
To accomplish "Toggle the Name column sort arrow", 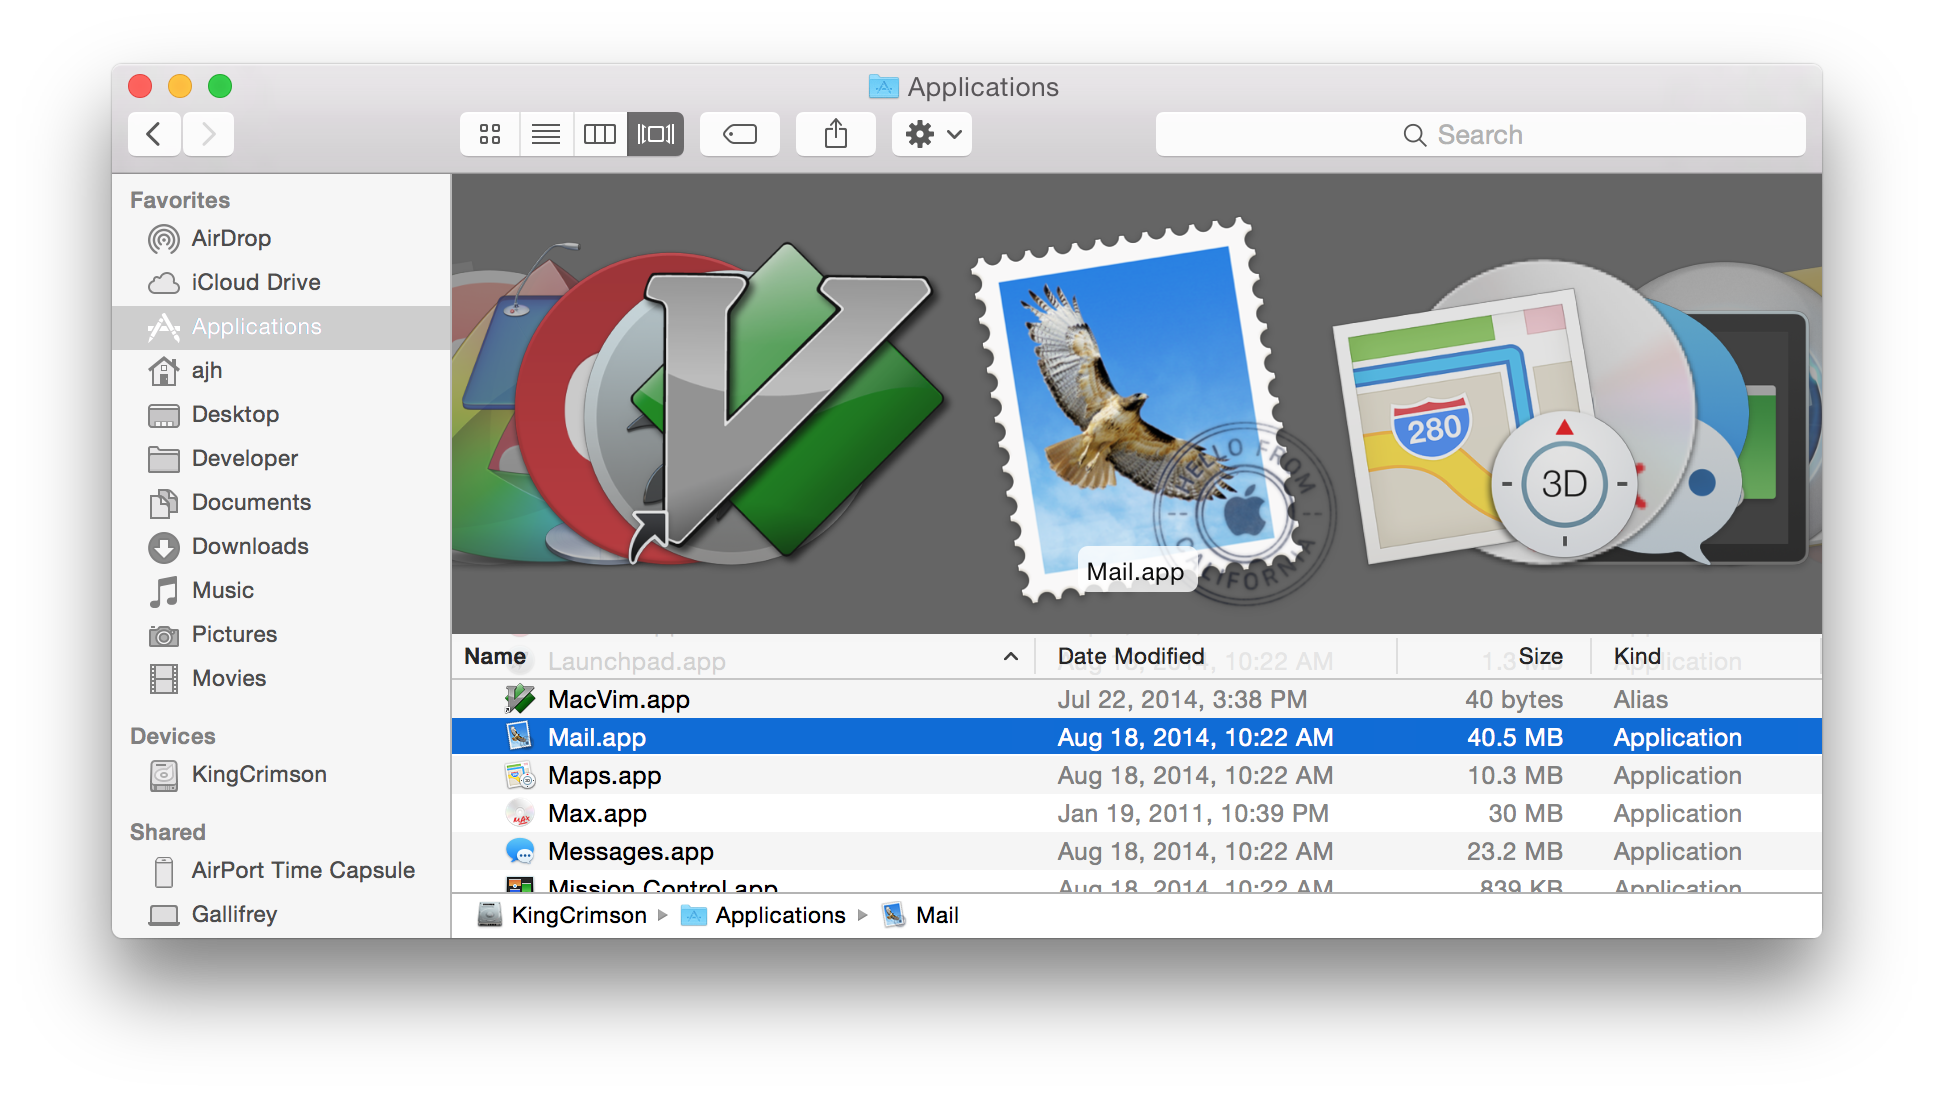I will pos(1011,657).
